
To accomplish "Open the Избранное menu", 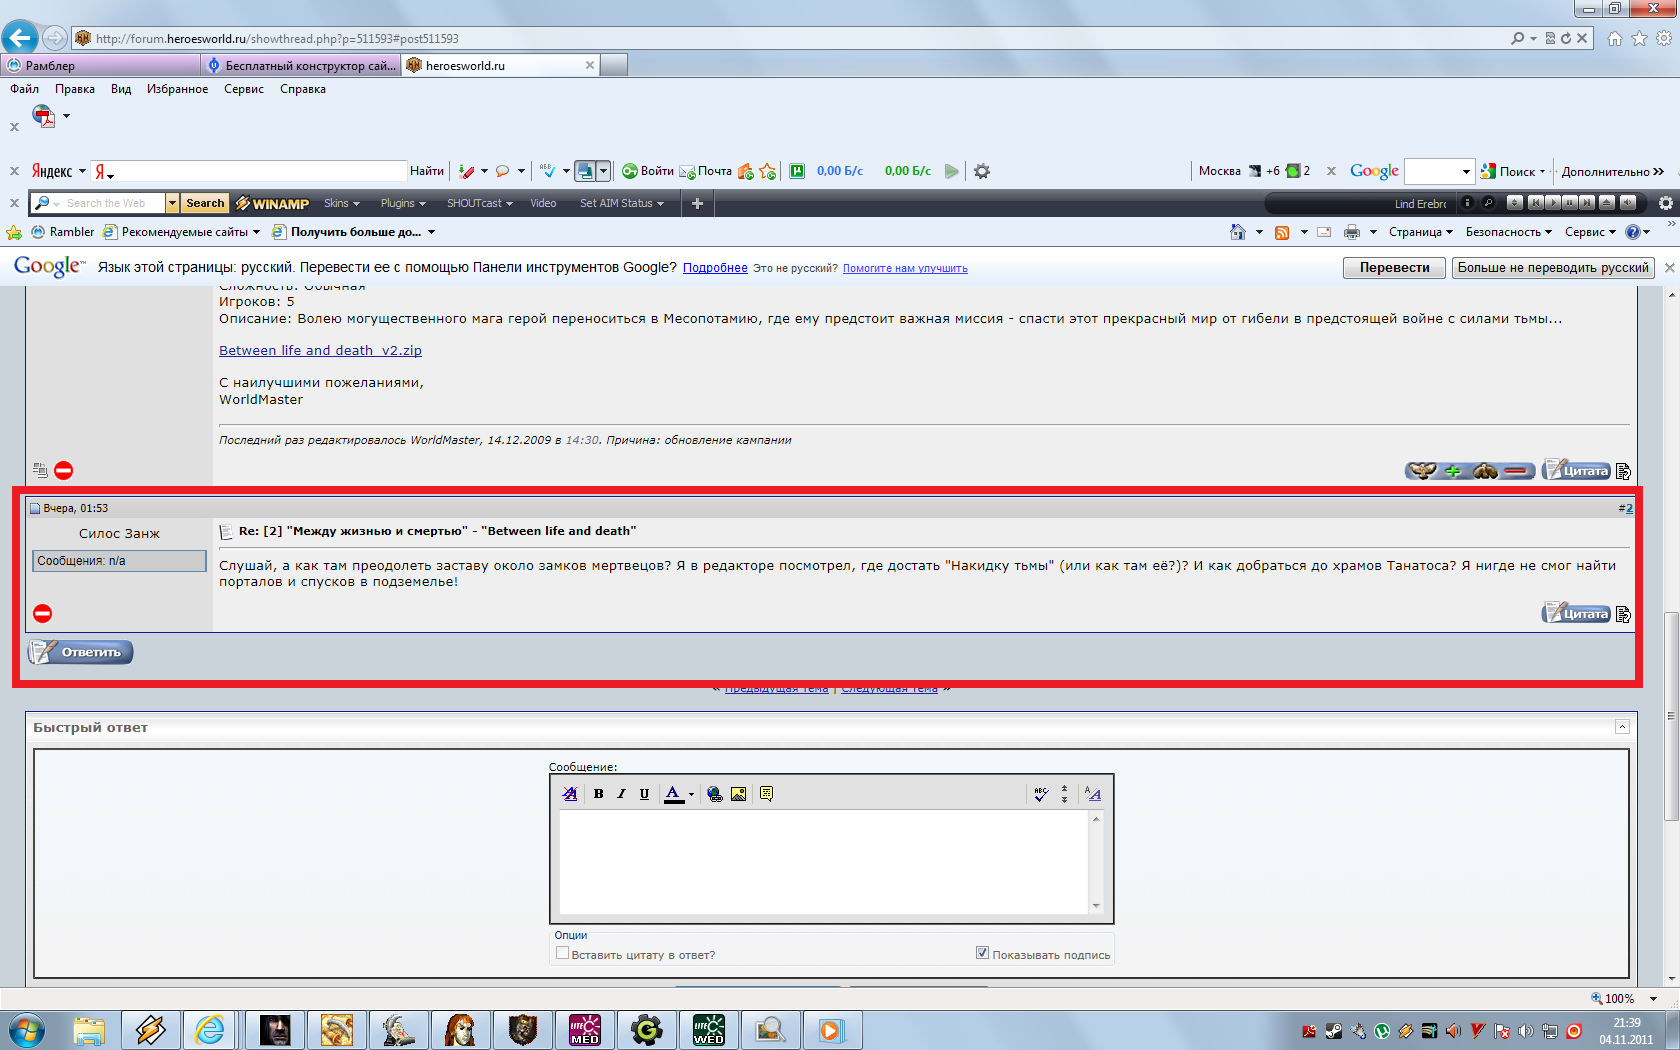I will [x=177, y=89].
